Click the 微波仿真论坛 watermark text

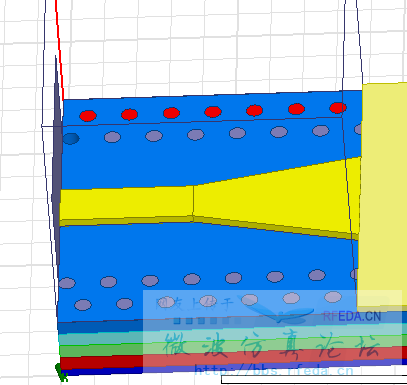coord(272,346)
